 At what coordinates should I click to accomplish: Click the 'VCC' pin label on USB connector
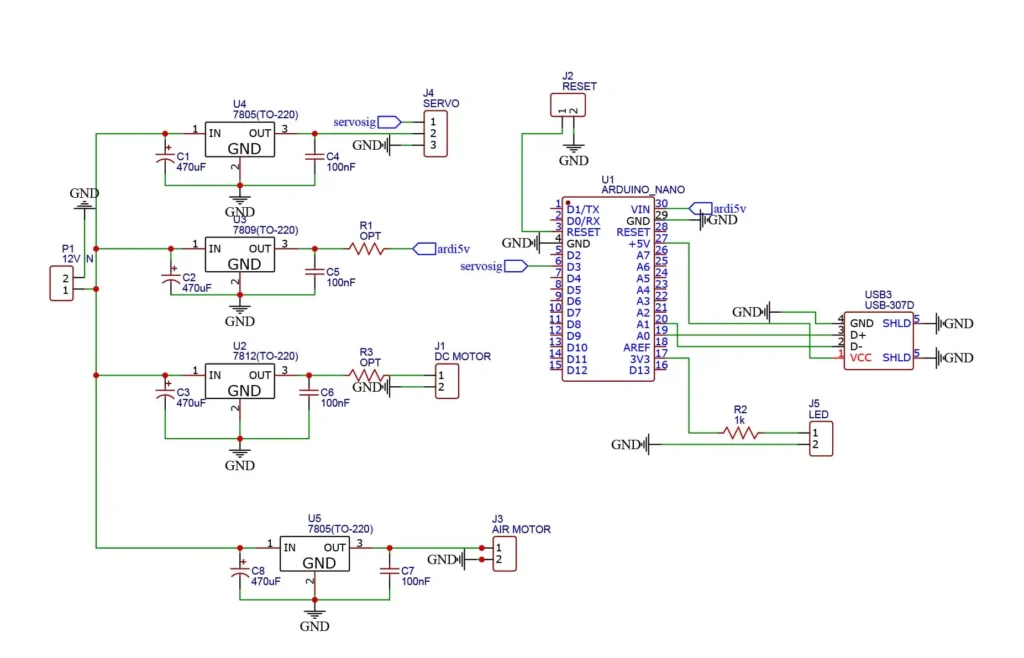point(861,358)
